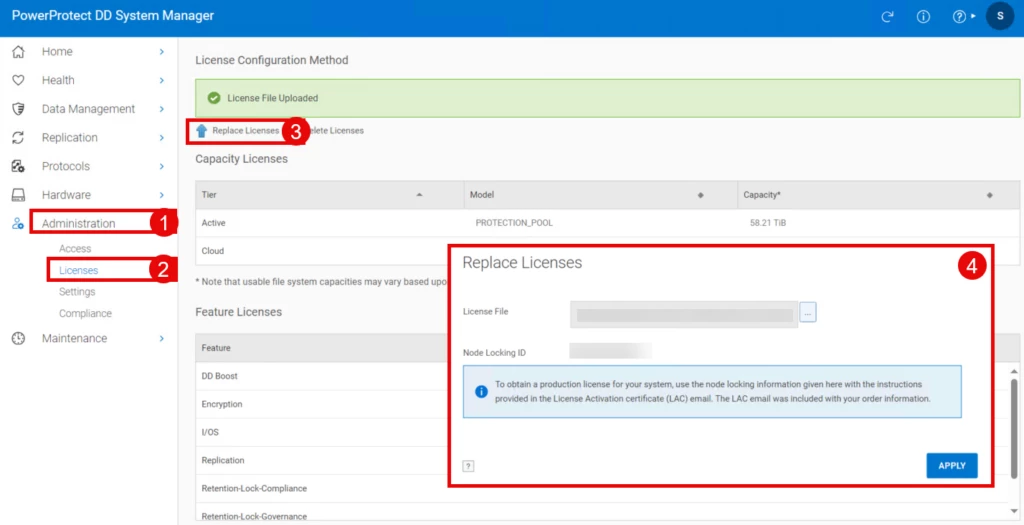Screen dimensions: 1024x525
Task: Click the Replace Licenses upload arrow icon
Action: (x=202, y=131)
